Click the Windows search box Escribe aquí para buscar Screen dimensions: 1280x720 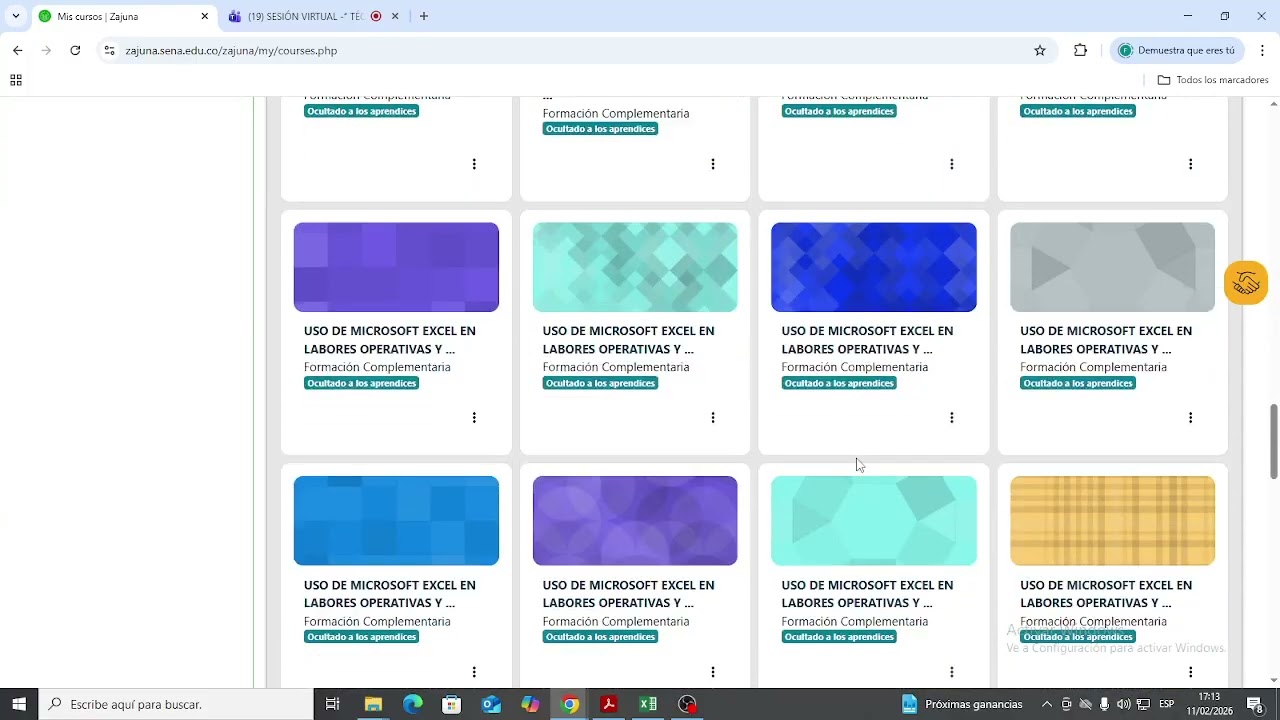pos(176,704)
